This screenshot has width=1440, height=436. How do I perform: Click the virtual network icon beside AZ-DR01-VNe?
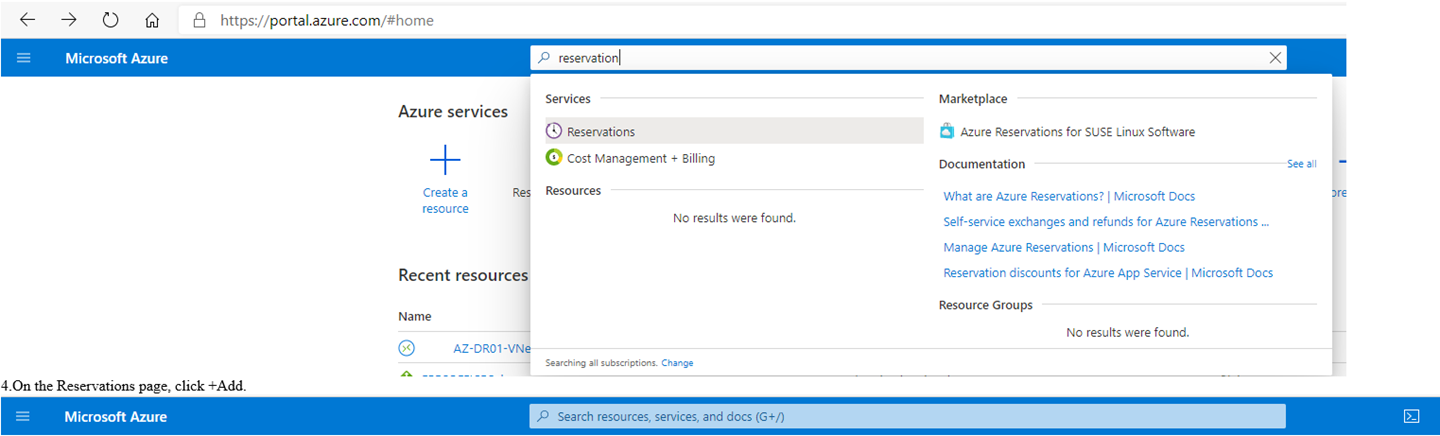(406, 348)
